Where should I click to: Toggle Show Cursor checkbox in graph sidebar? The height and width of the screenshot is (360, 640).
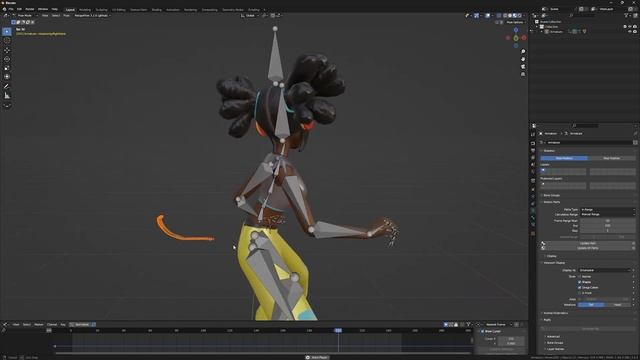(482, 331)
